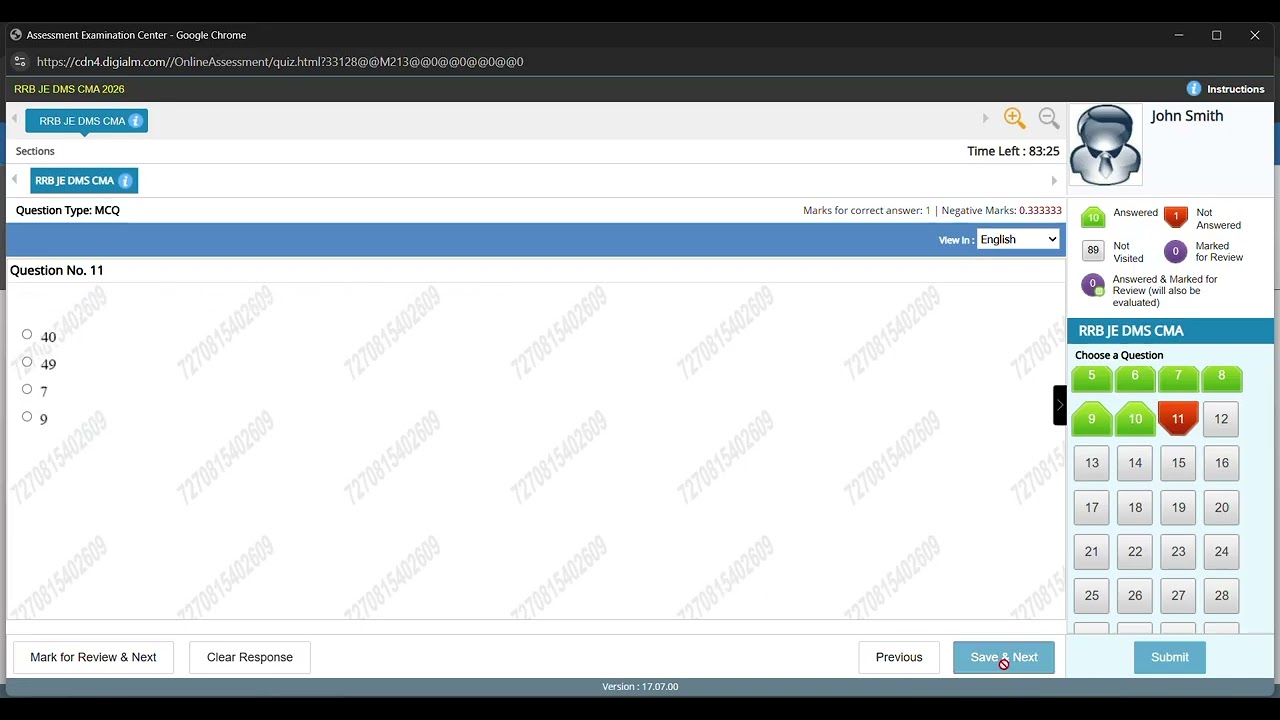Go to question 6 in the palette

(x=1135, y=378)
